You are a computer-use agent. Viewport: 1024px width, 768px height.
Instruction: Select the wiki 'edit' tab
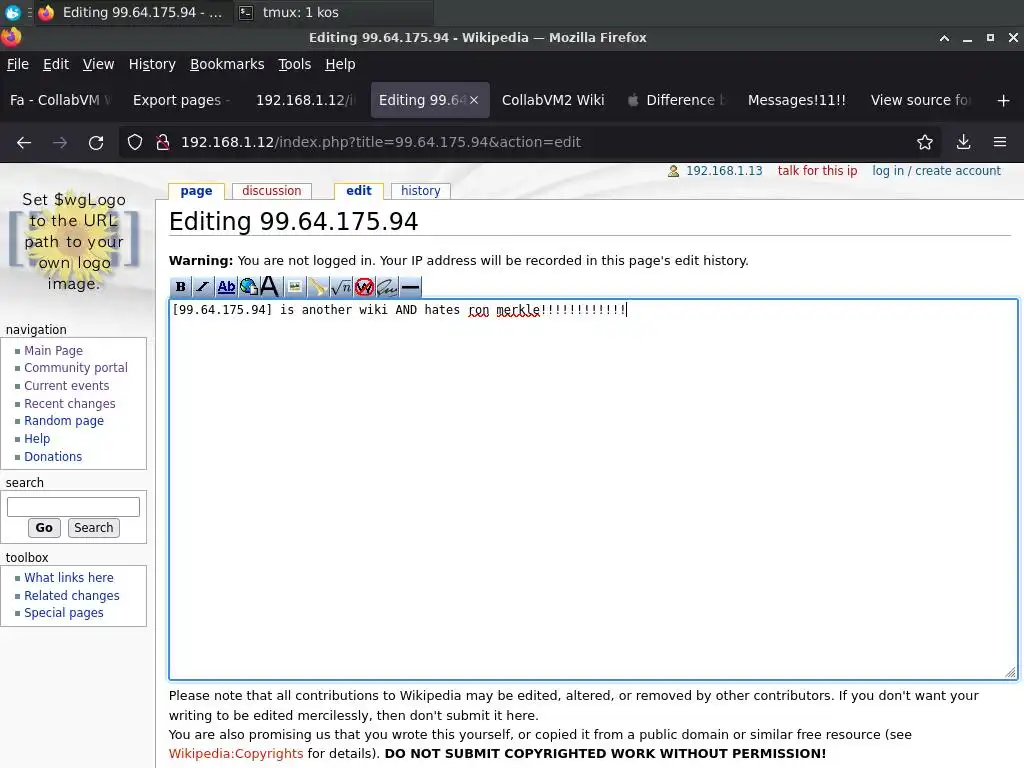[359, 191]
